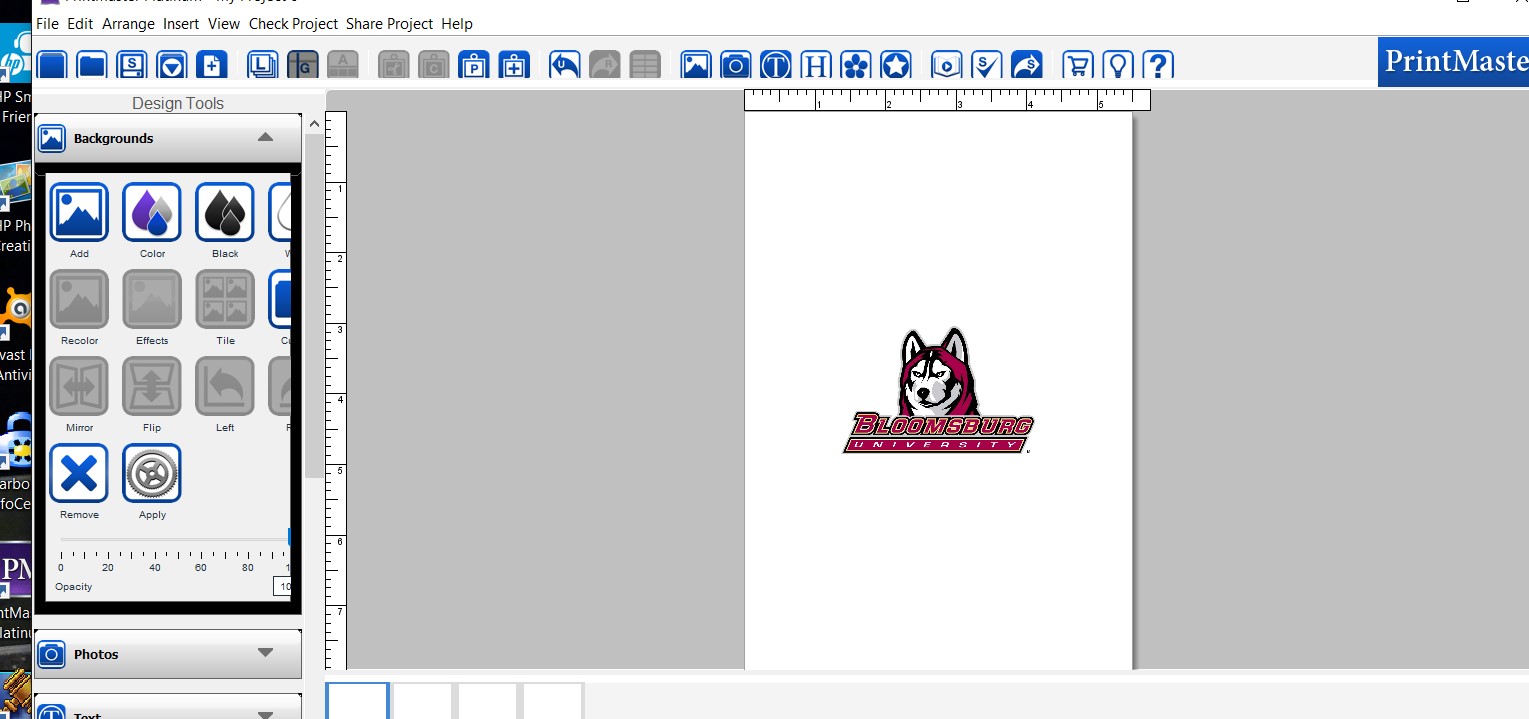Click the Text 'T' circle toolbar icon
Image resolution: width=1529 pixels, height=719 pixels.
[776, 65]
